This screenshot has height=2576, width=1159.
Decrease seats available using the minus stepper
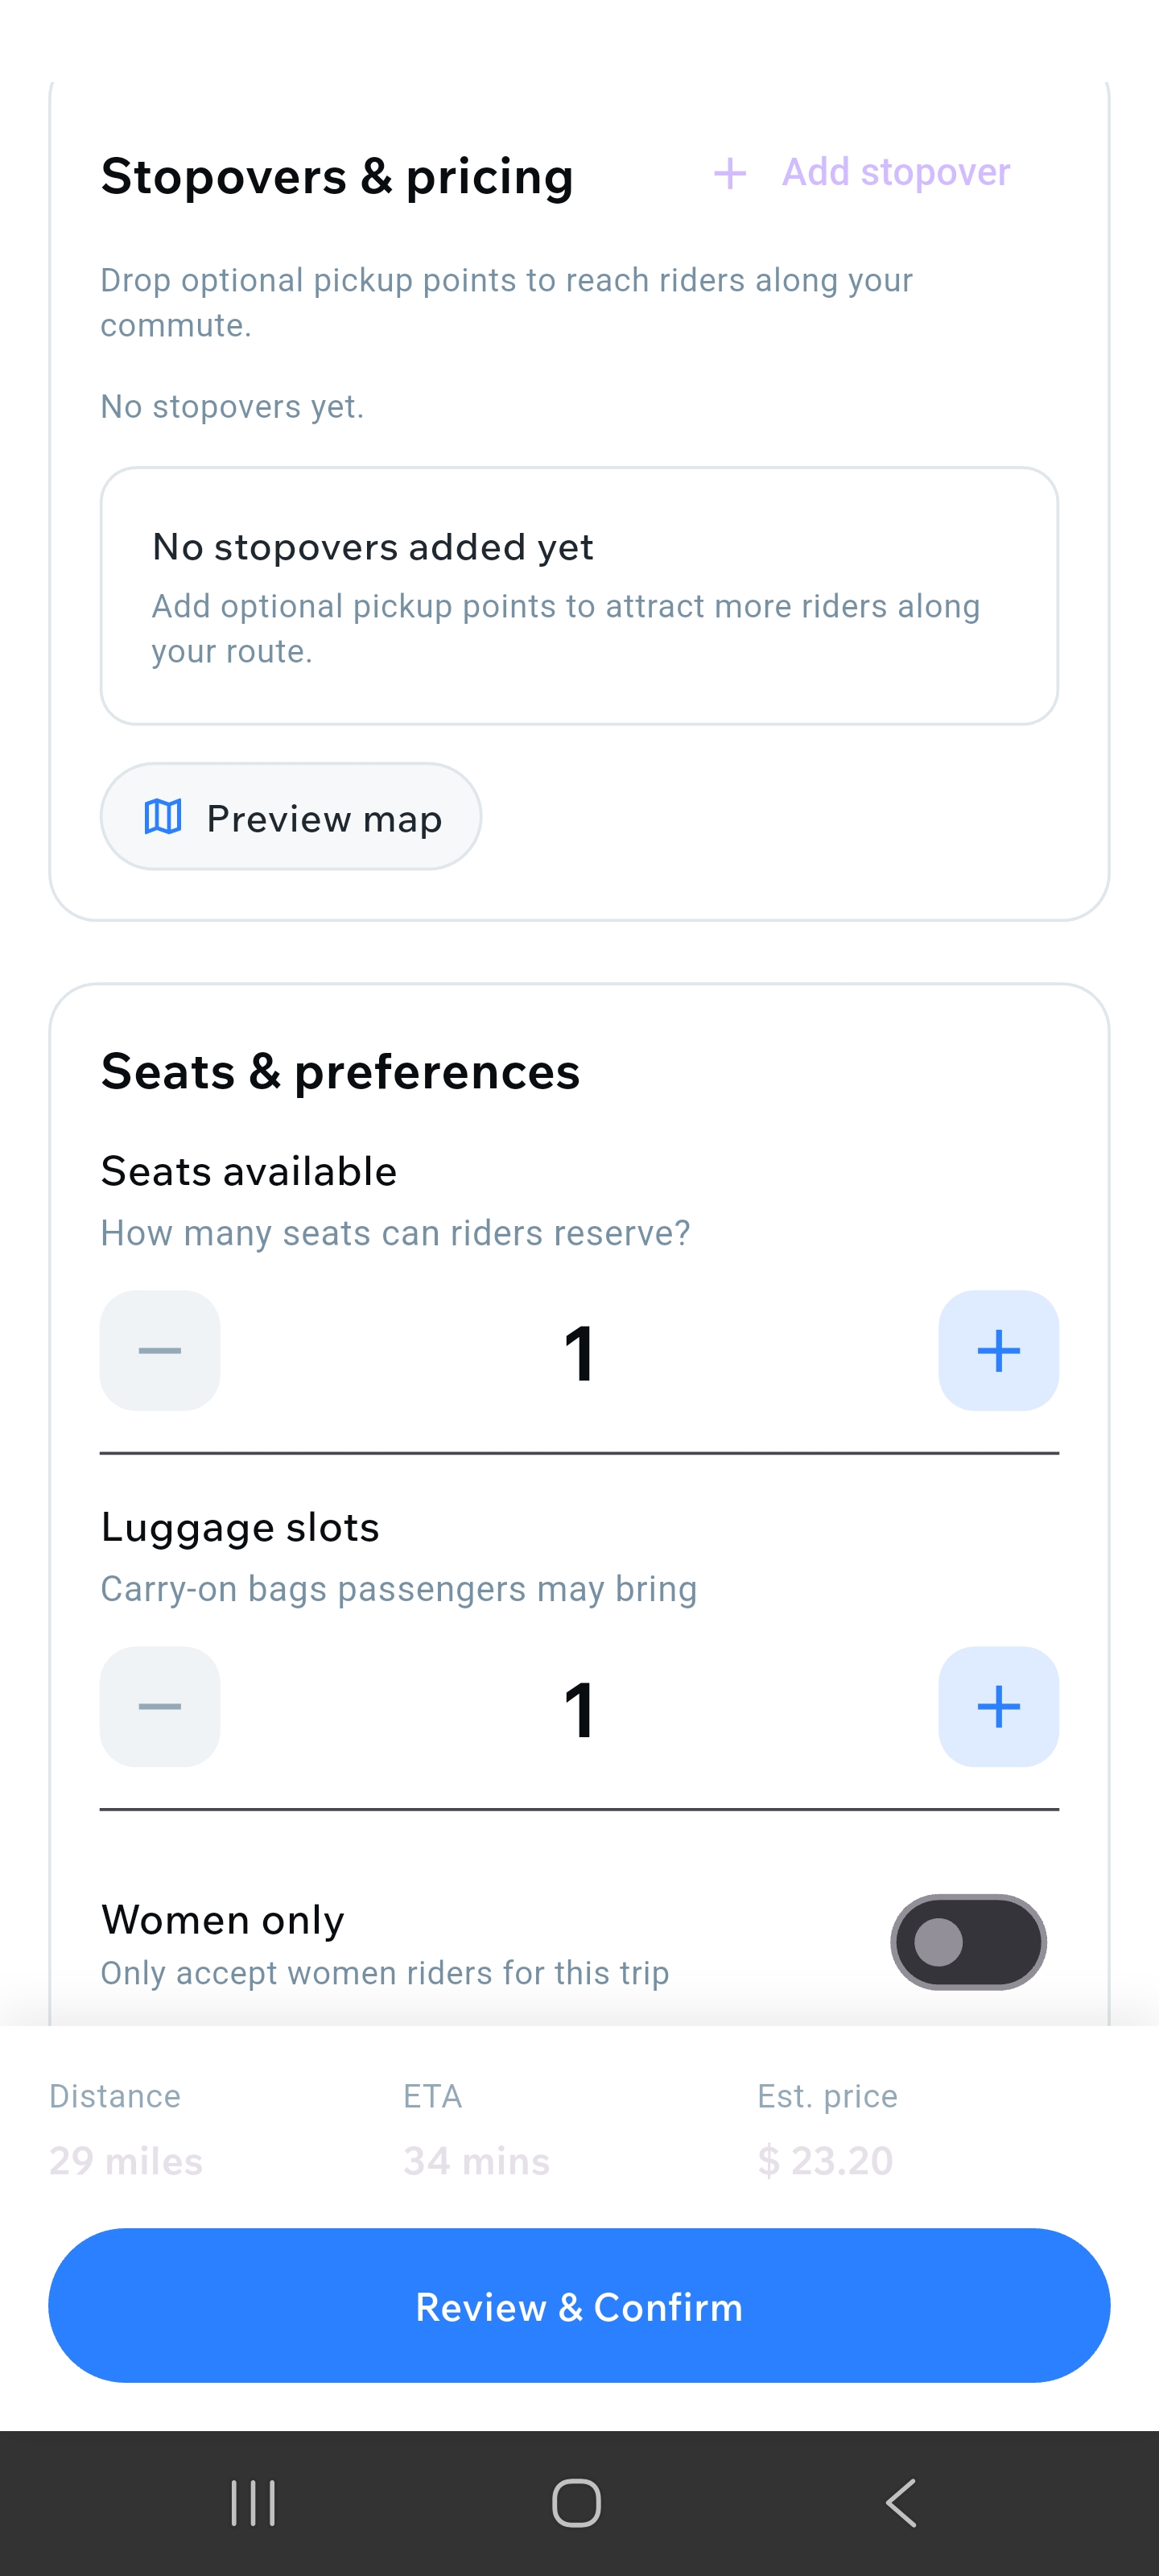coord(159,1350)
